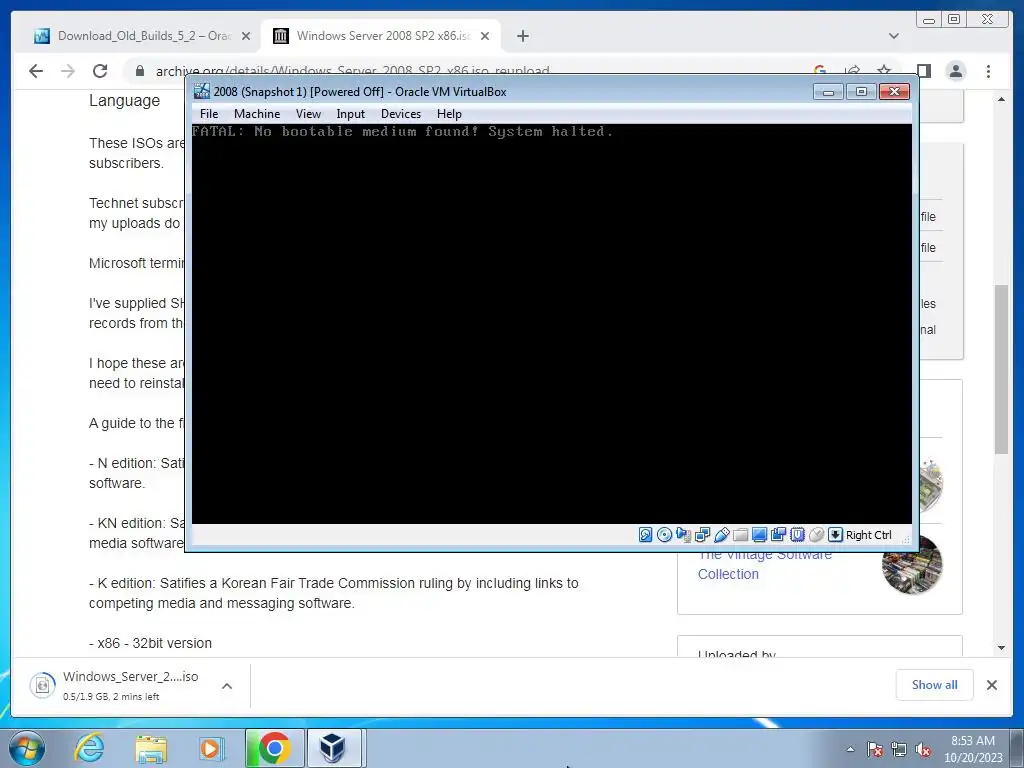Close the Windows Server 2008 SP2 x86 tab

485,36
